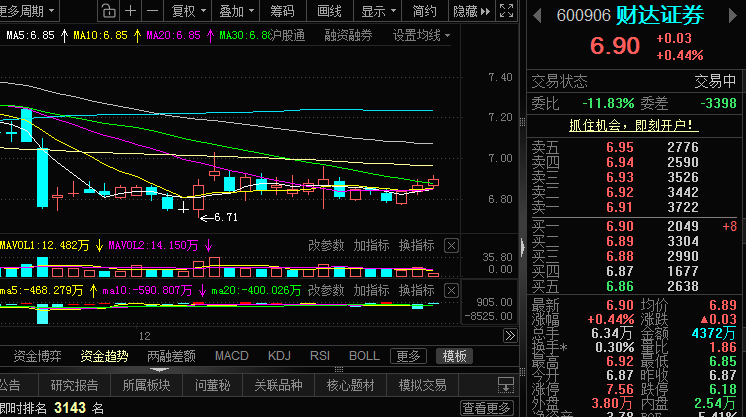Switch to the BOLL indicator
This screenshot has width=746, height=417.
coord(364,356)
